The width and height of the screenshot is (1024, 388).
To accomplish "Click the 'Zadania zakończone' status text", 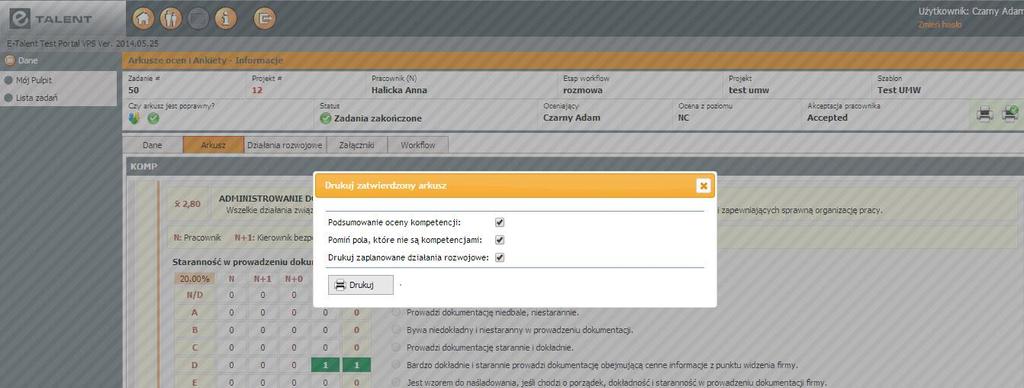I will pos(377,118).
